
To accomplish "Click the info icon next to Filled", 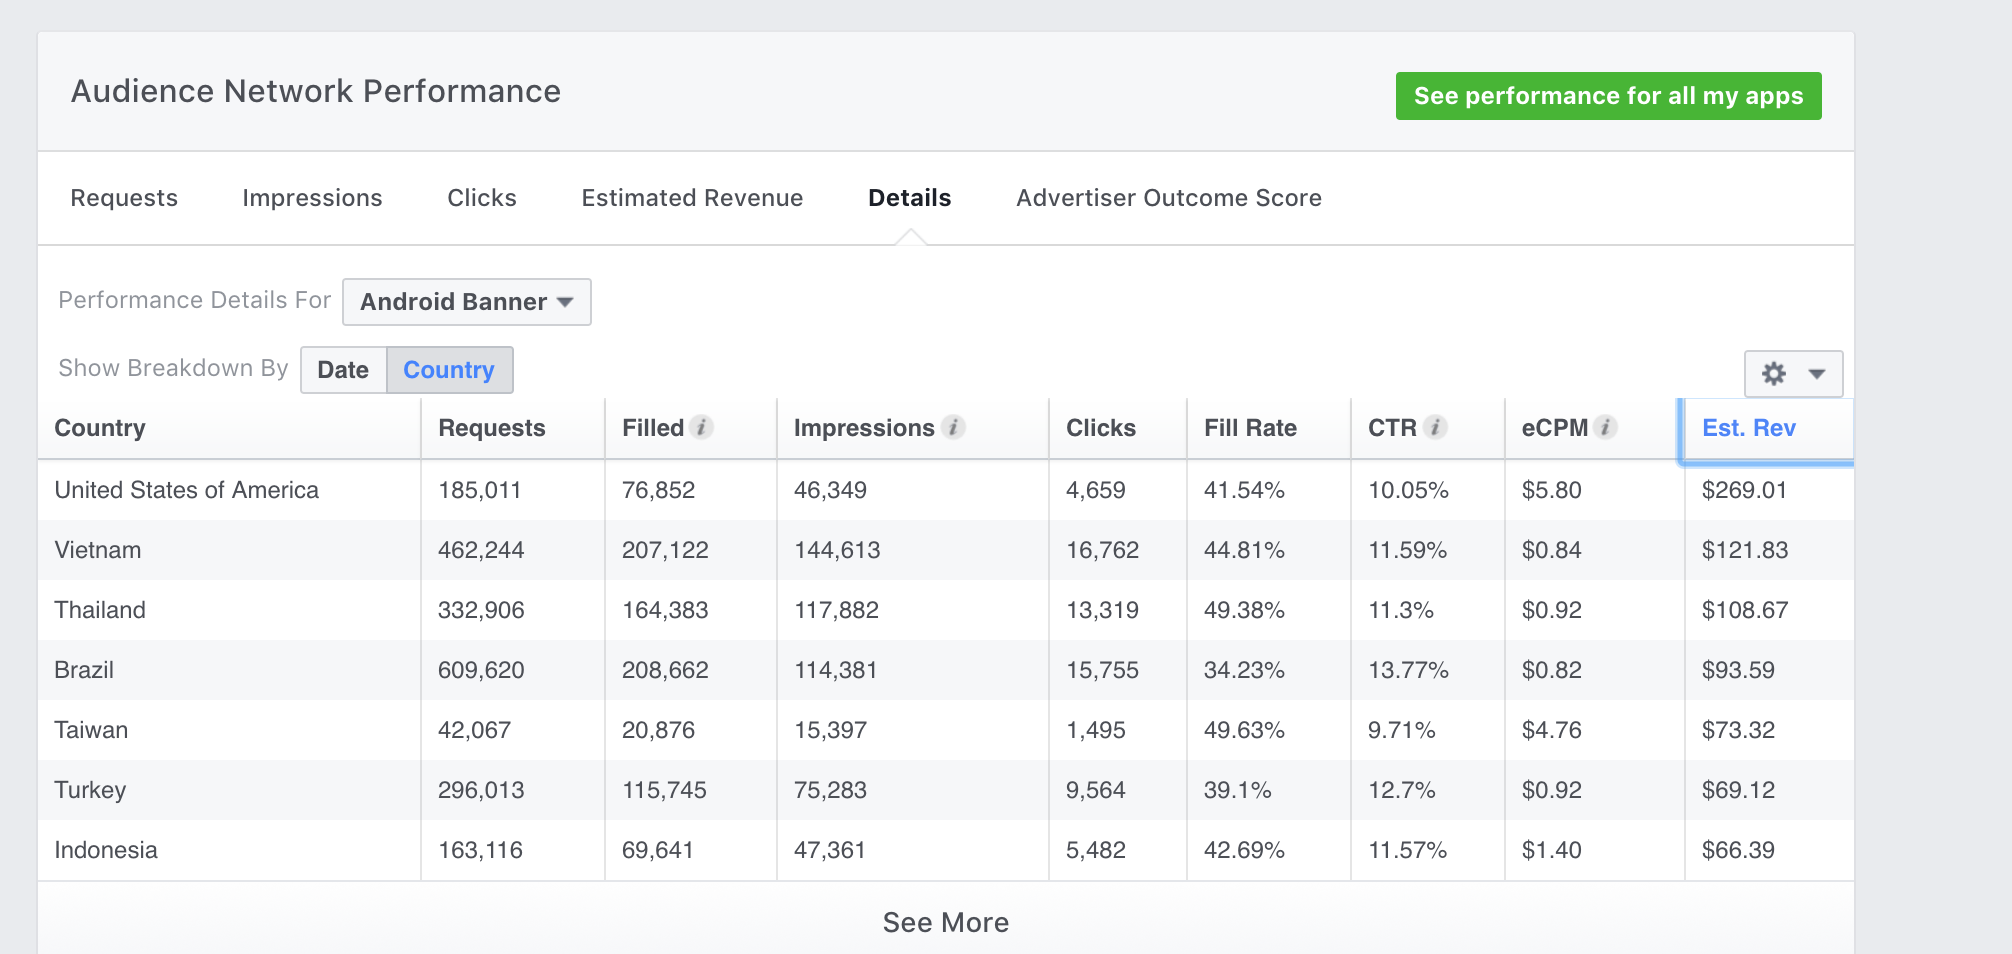I will [x=702, y=427].
